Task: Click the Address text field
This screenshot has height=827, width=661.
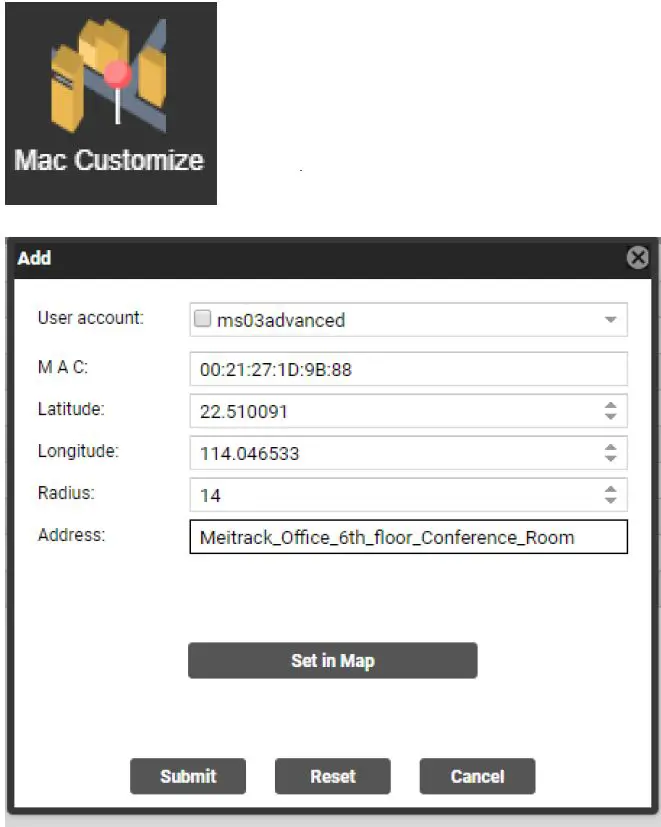Action: 407,537
